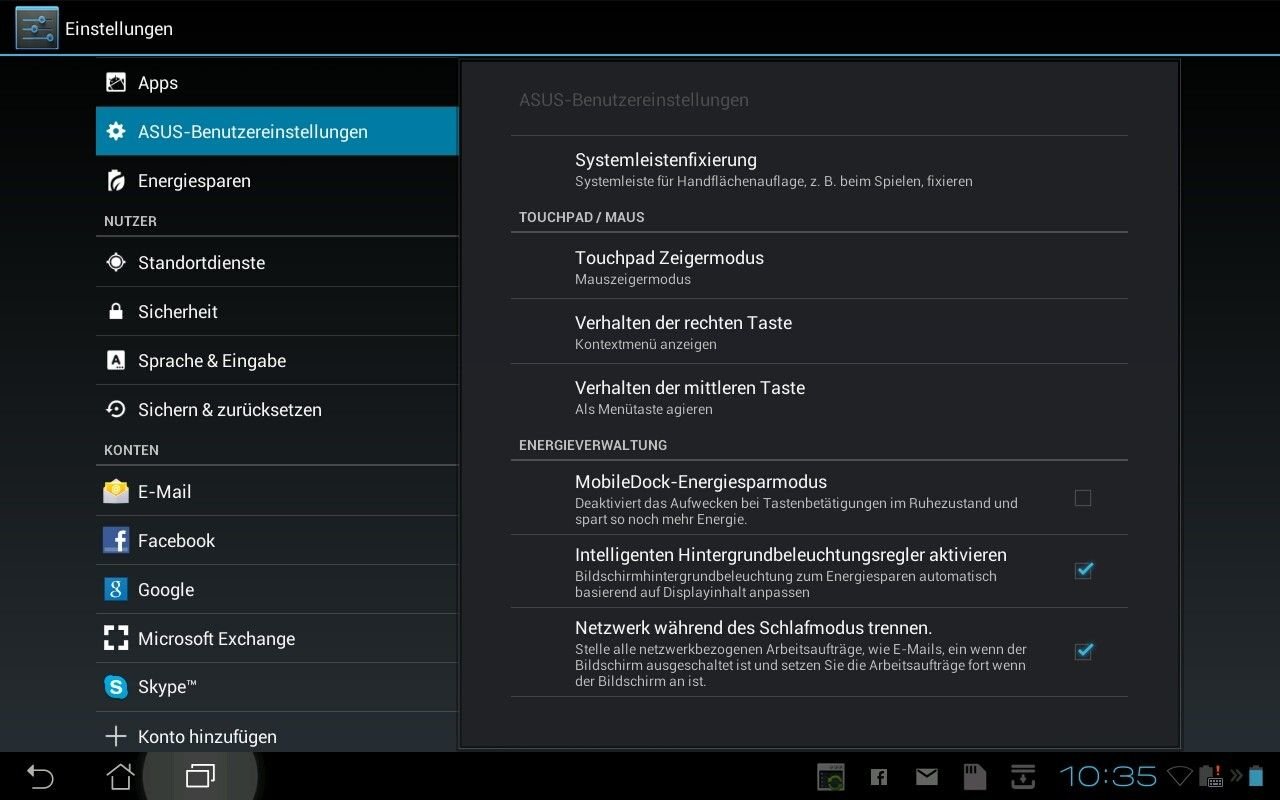Tap the Recent apps button
The image size is (1280, 800).
(x=200, y=776)
